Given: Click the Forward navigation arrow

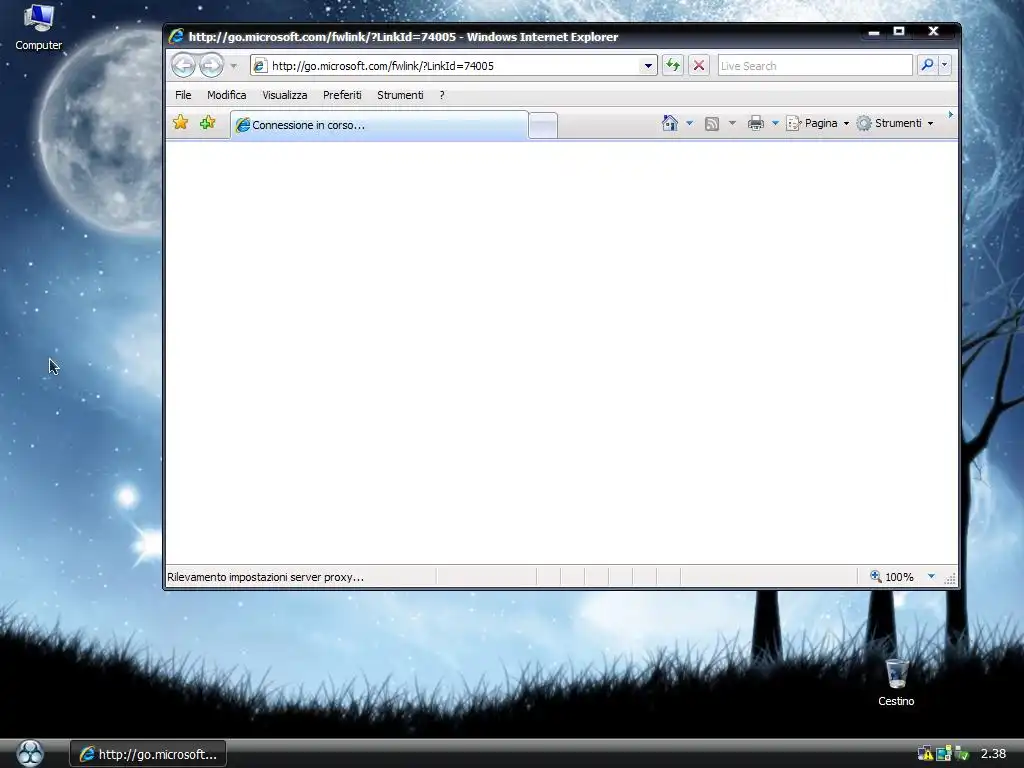Looking at the screenshot, I should pos(211,65).
